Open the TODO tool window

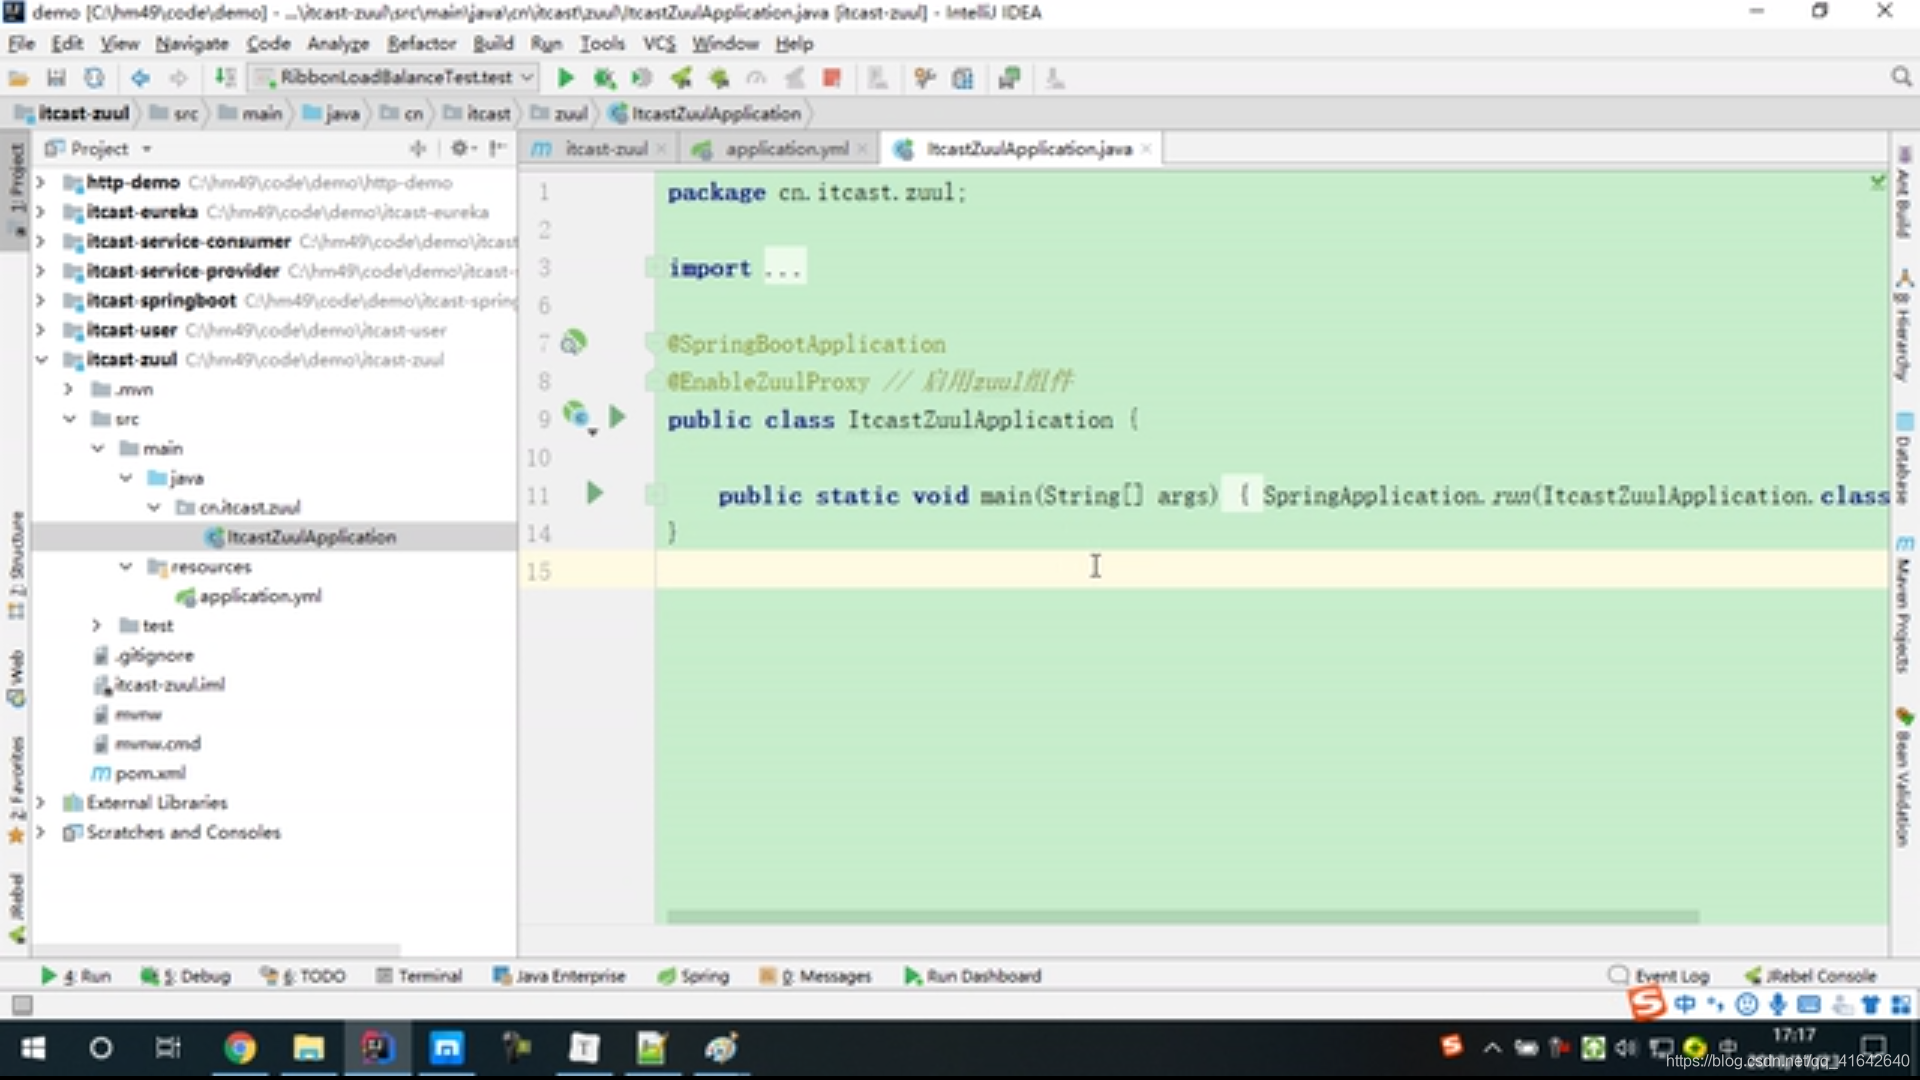point(303,975)
